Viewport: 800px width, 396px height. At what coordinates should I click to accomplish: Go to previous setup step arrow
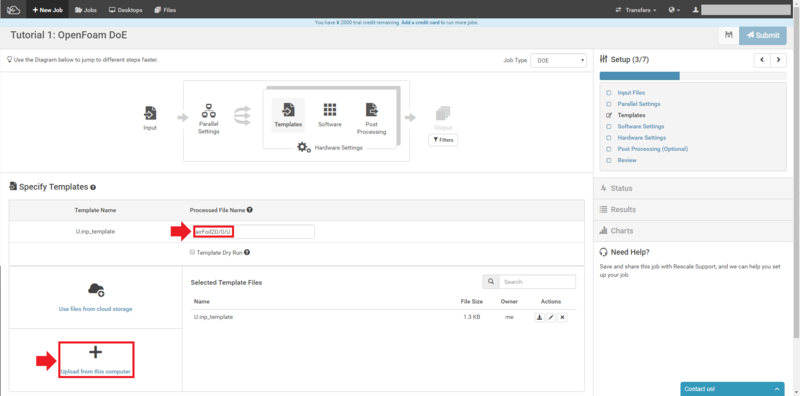[x=762, y=60]
